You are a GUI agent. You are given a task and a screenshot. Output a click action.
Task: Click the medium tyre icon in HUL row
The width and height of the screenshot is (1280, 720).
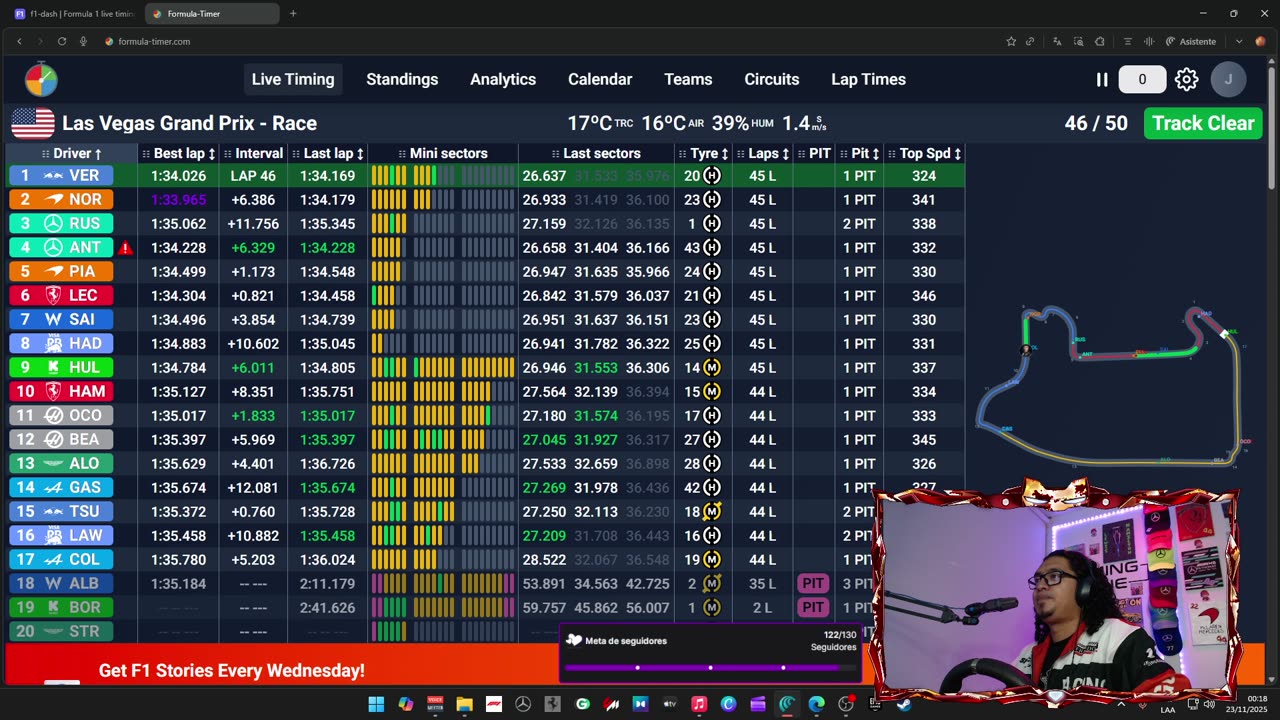(x=712, y=367)
